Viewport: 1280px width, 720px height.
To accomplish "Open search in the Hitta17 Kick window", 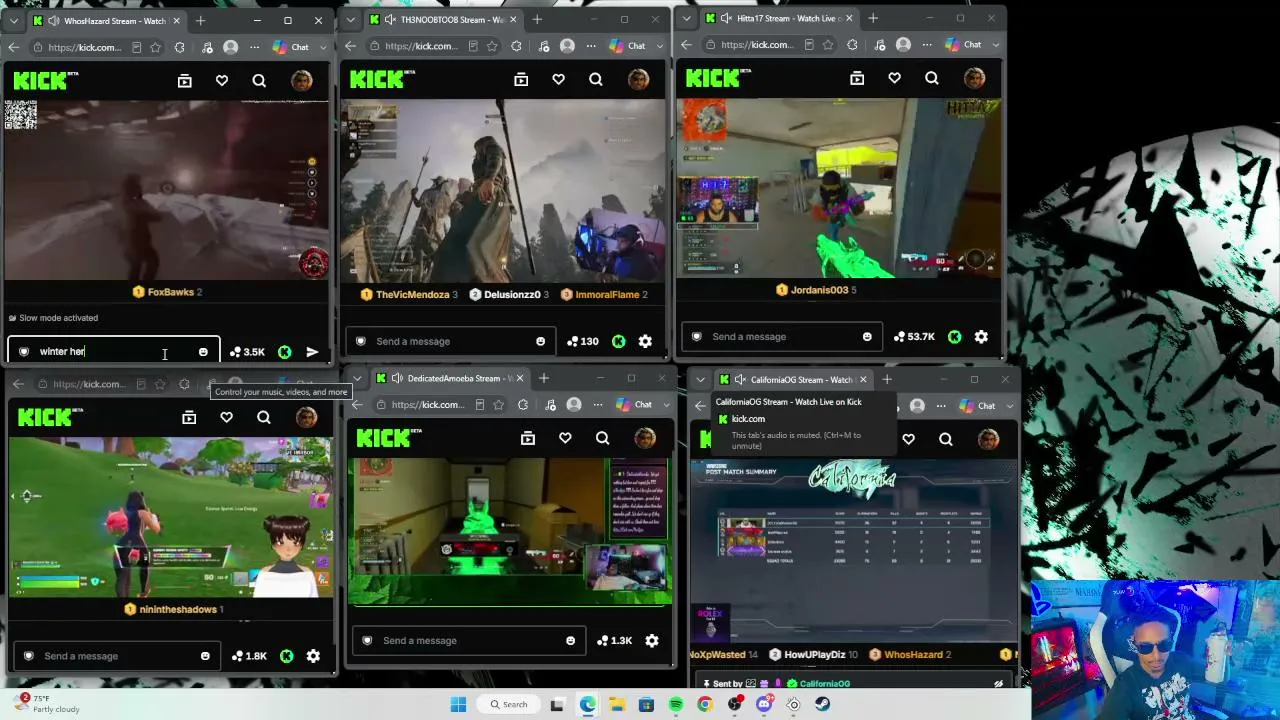I will coord(931,78).
